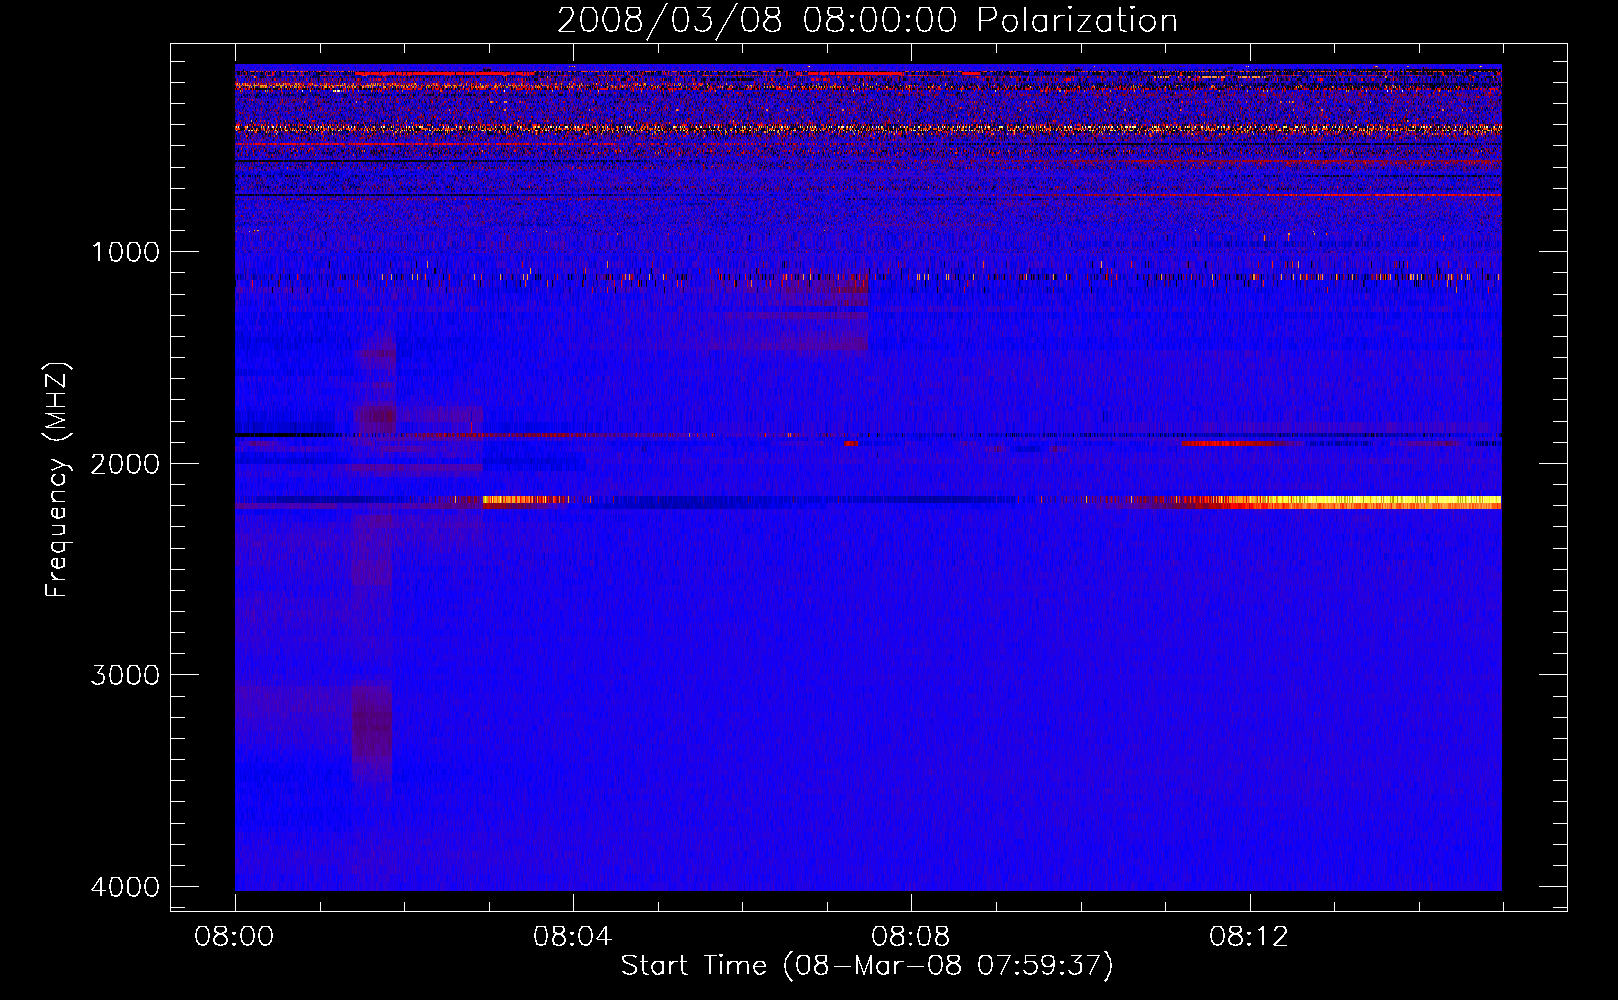
Task: Click the '08:04' time tick label
Action: click(572, 937)
